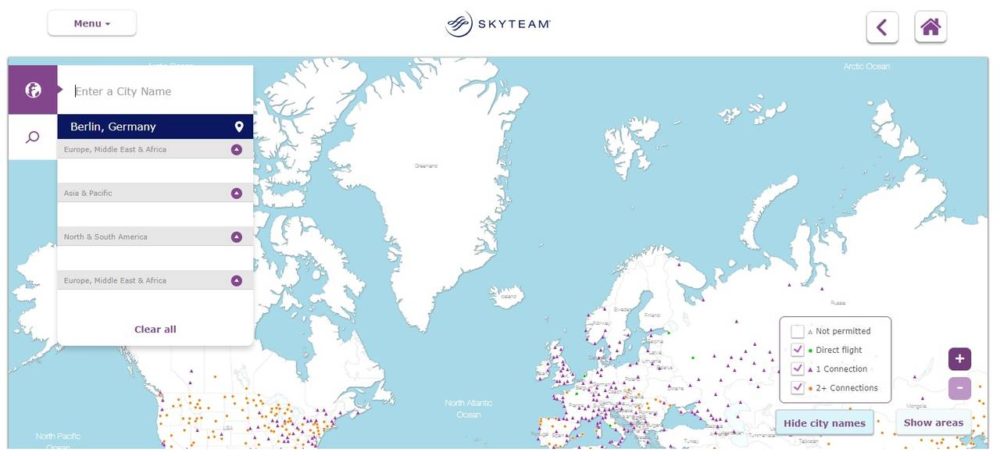Click the Mongolia label on map
The image size is (1000, 456).
pos(916,406)
